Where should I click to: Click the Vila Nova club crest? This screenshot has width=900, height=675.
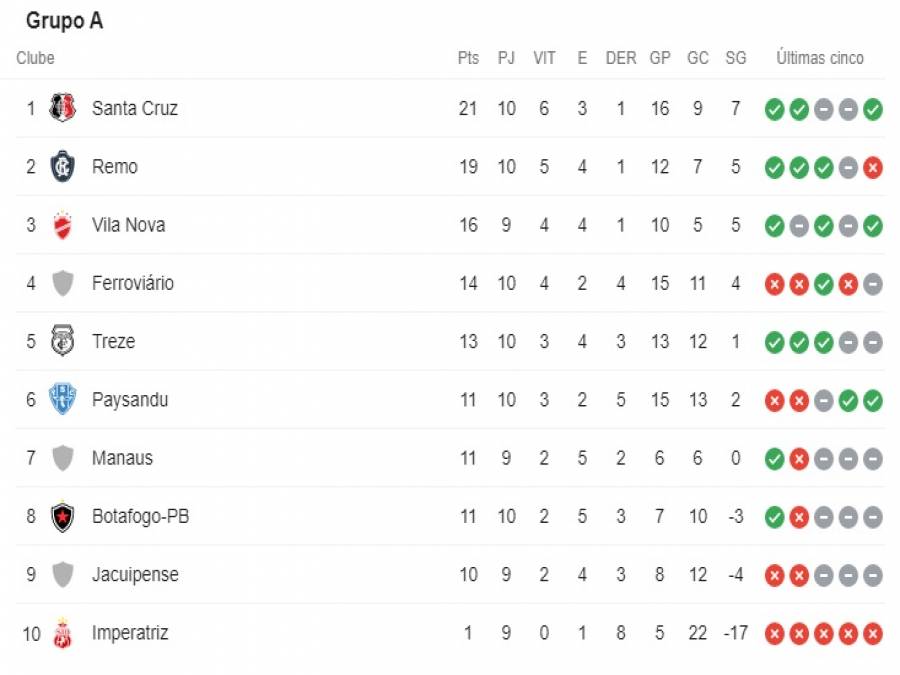click(x=63, y=225)
